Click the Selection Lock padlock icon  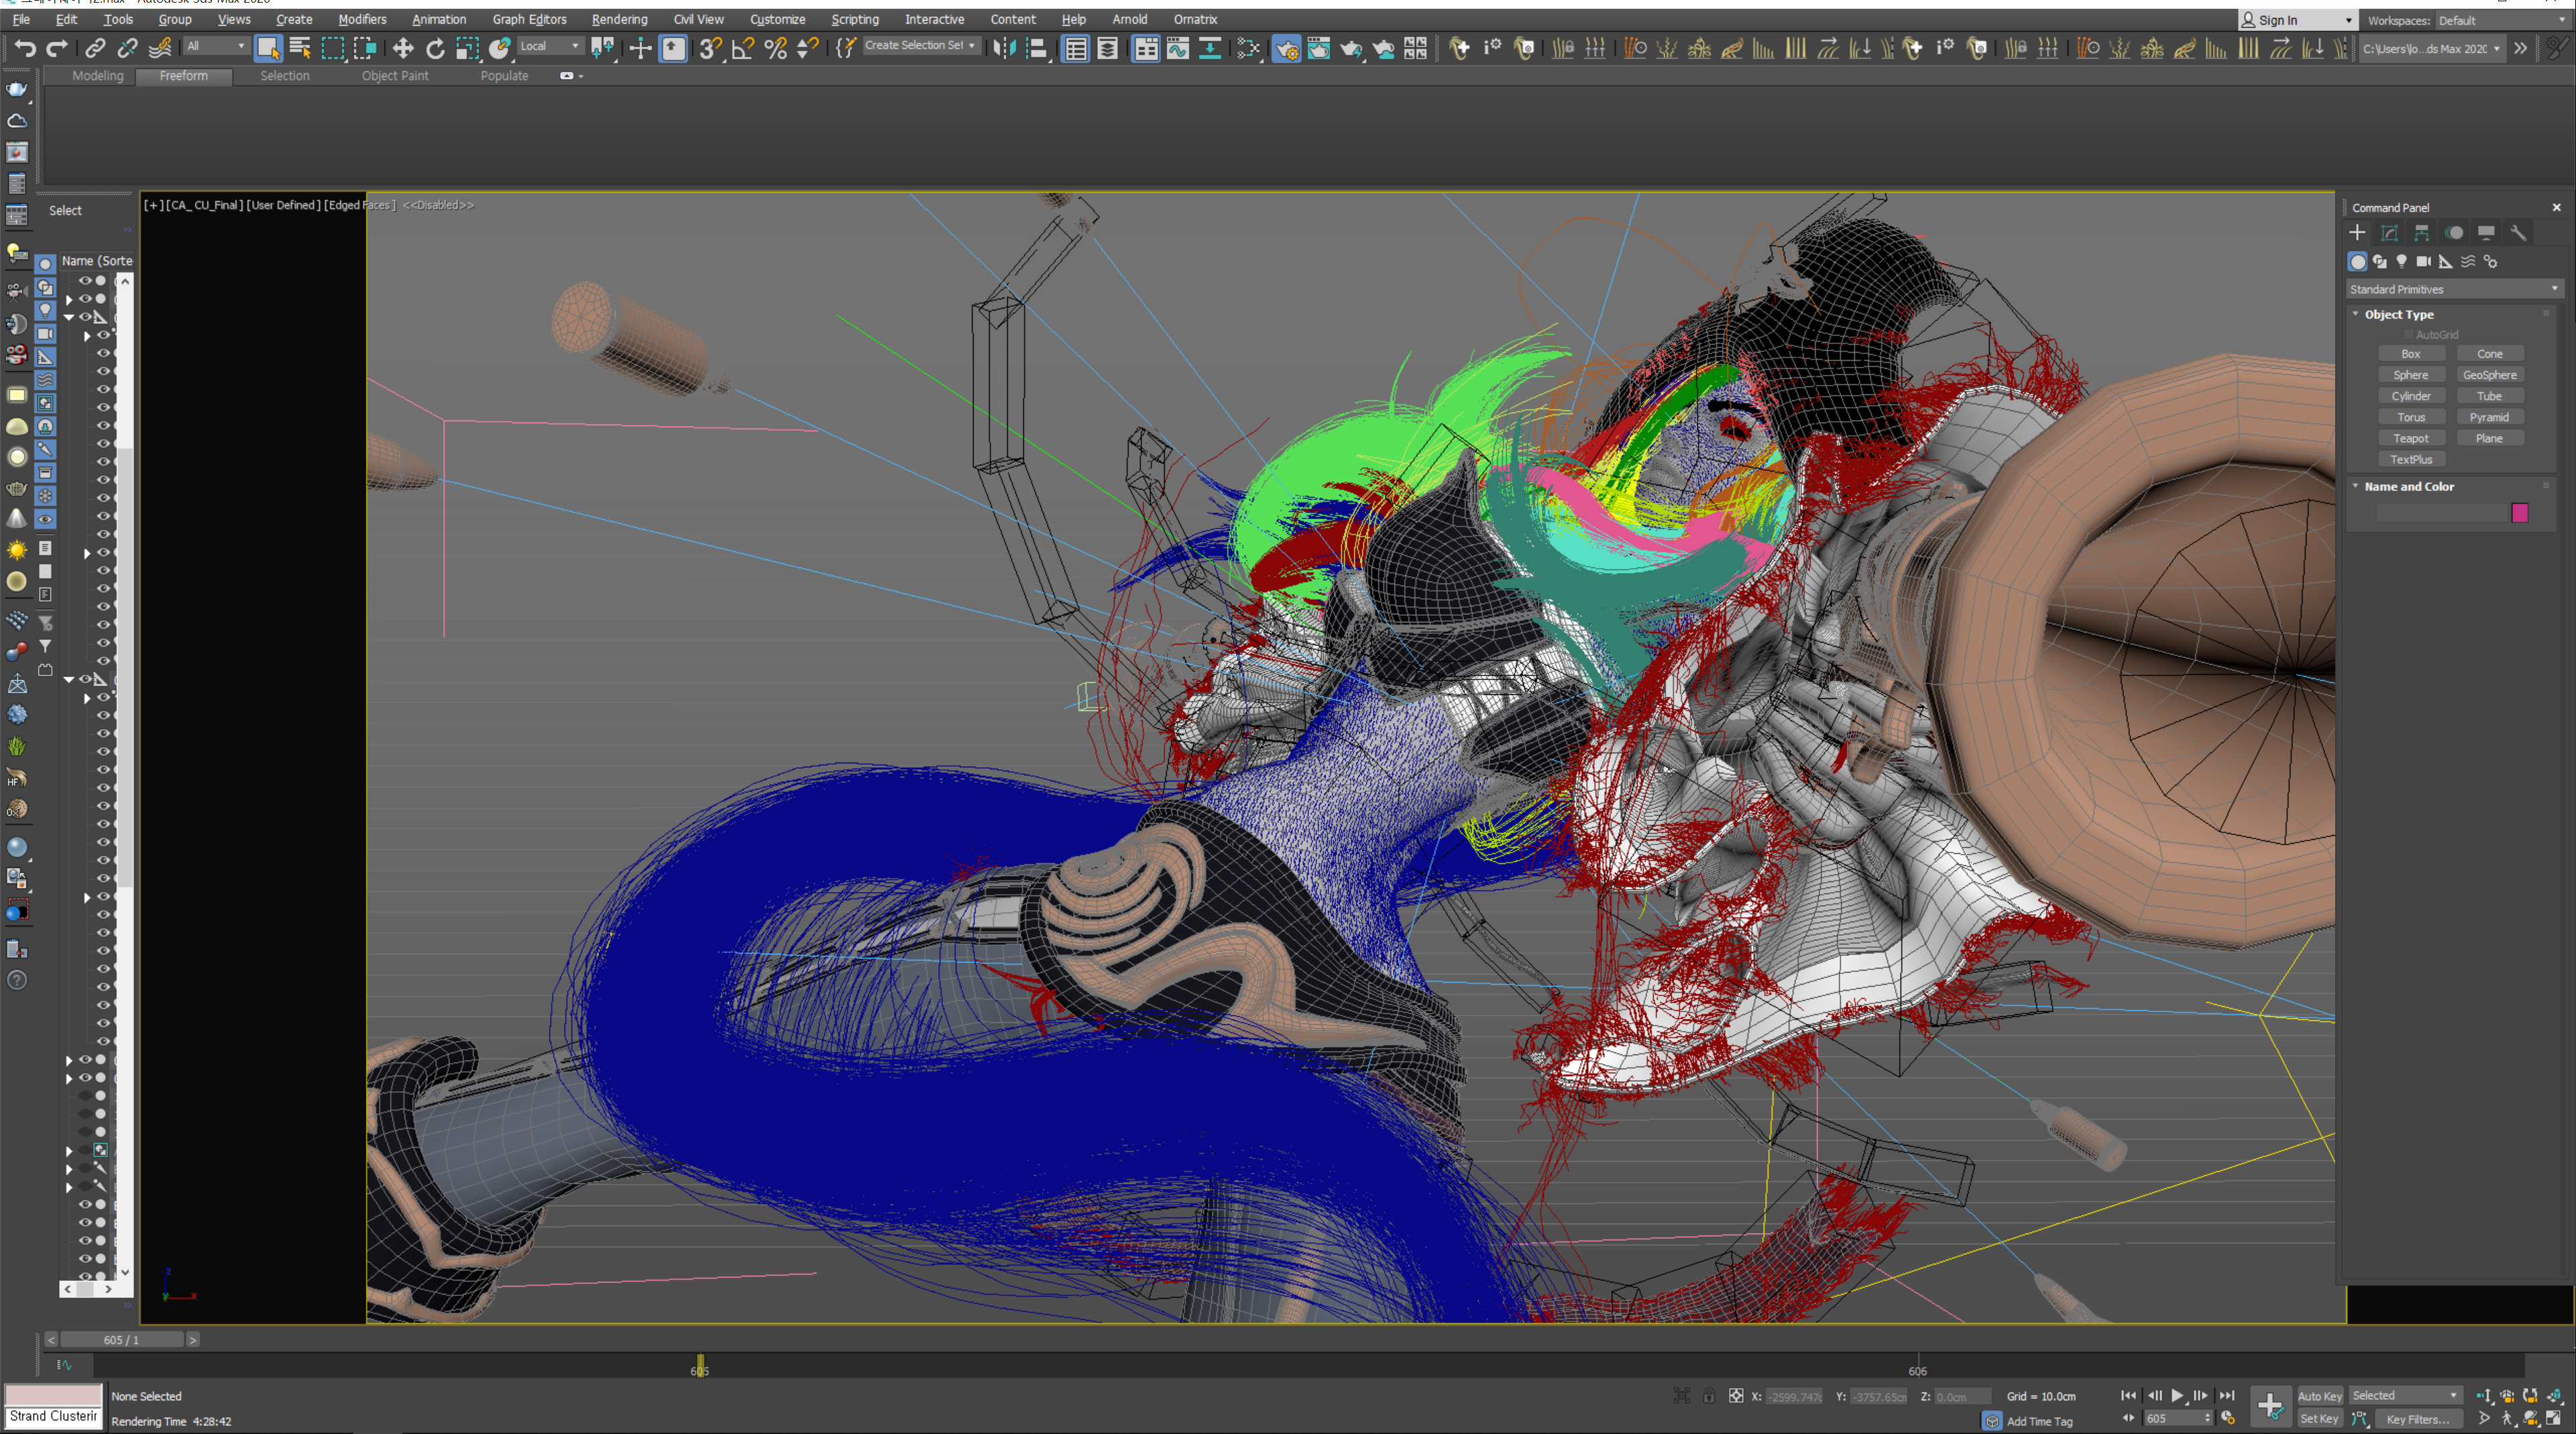coord(1709,1397)
